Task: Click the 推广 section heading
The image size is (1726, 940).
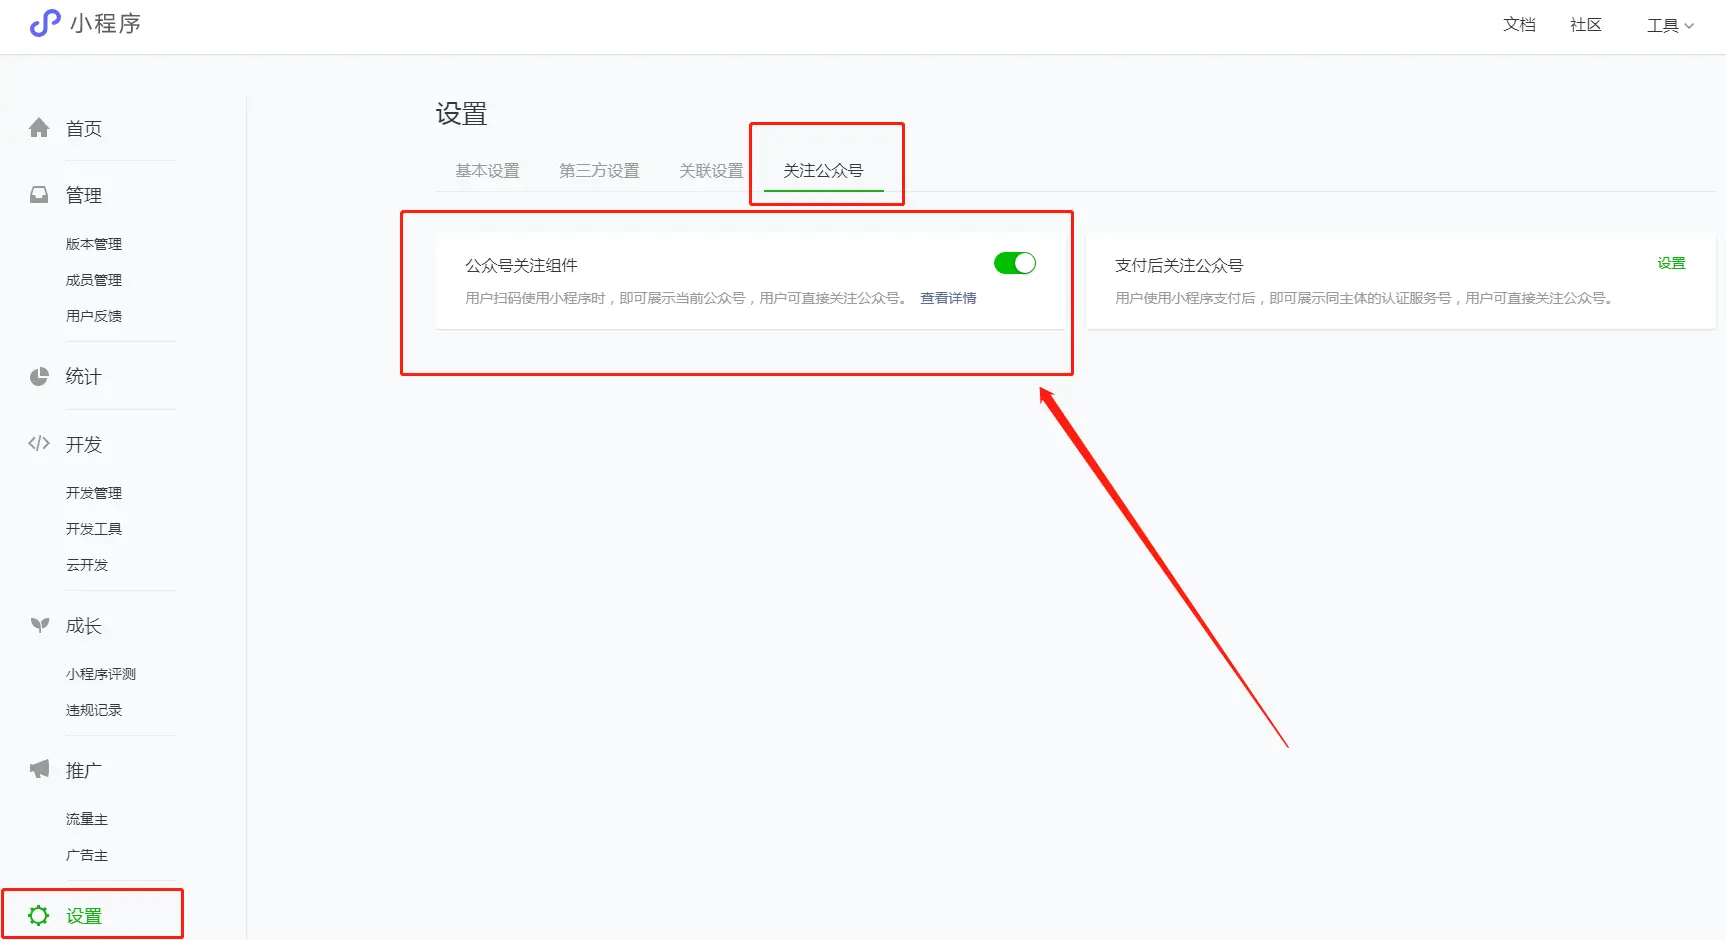Action: coord(84,771)
